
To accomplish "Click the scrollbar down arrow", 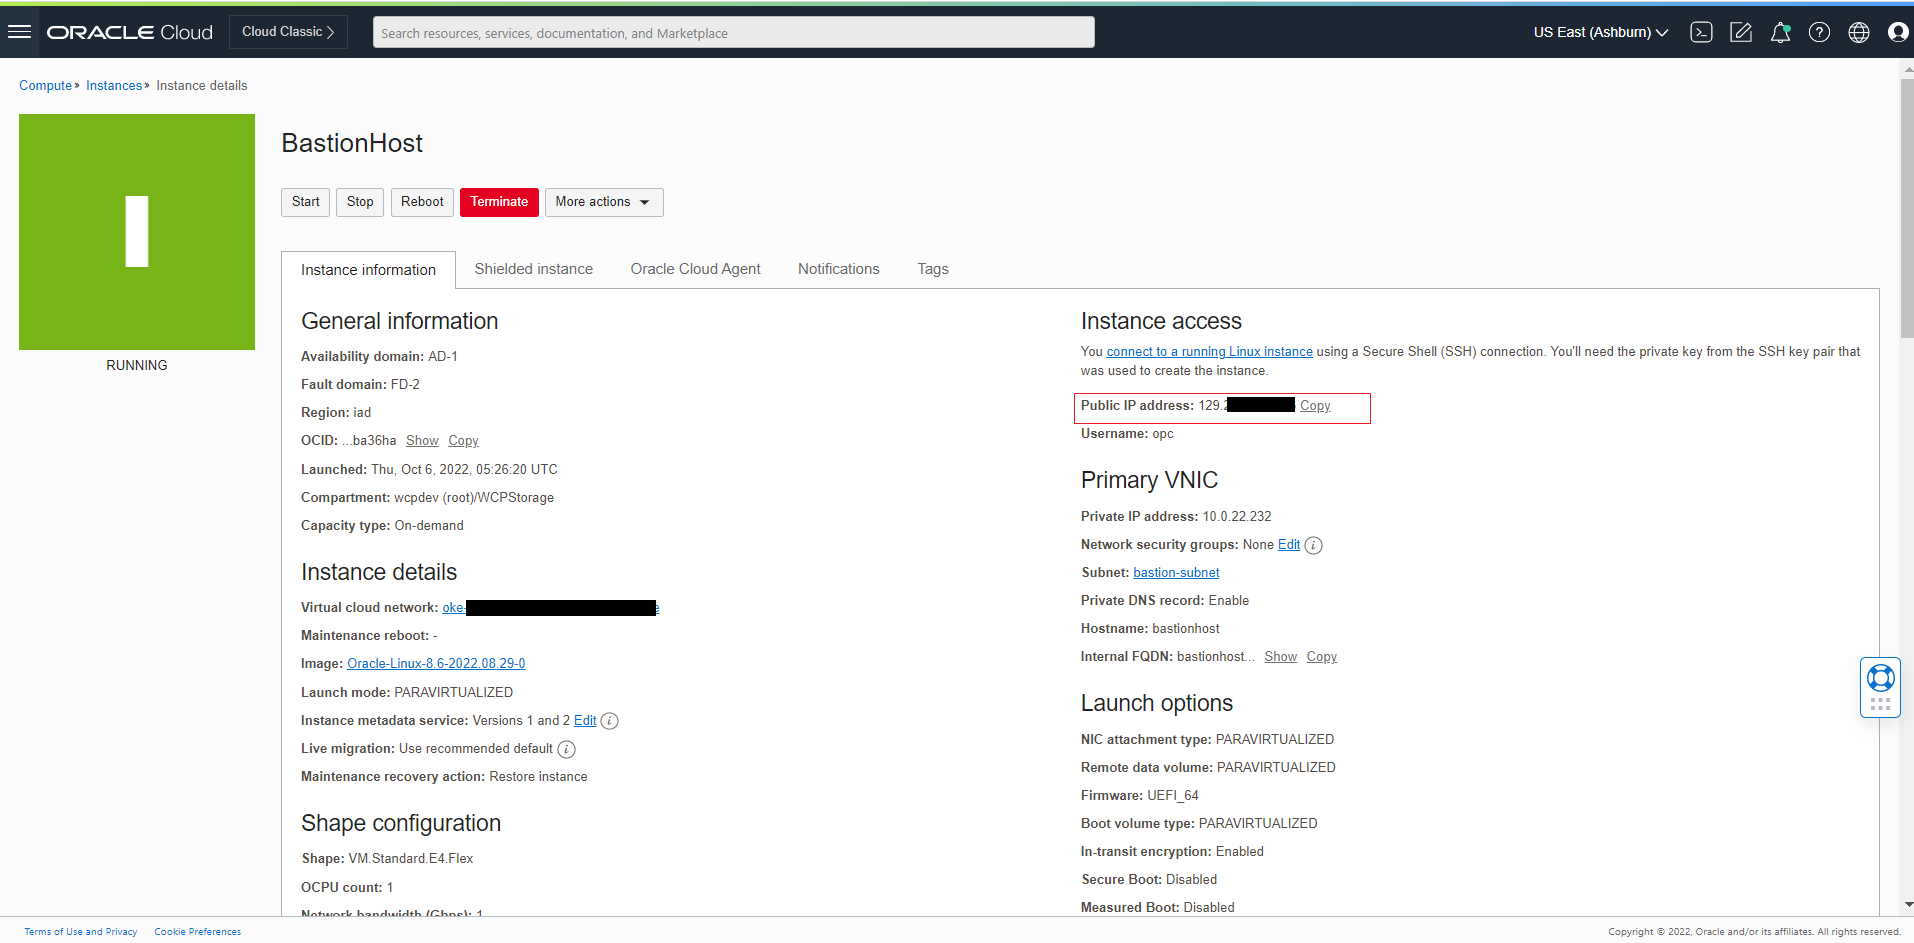I will (1907, 904).
